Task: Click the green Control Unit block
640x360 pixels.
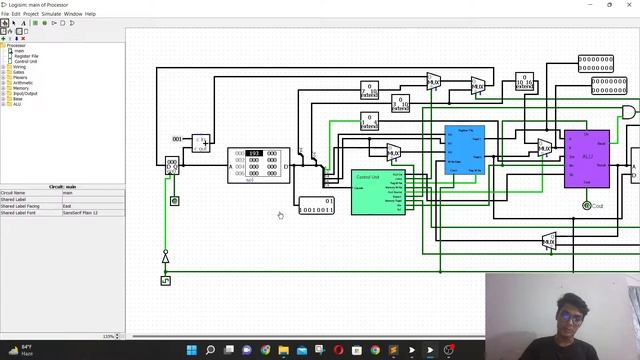Action: 378,192
